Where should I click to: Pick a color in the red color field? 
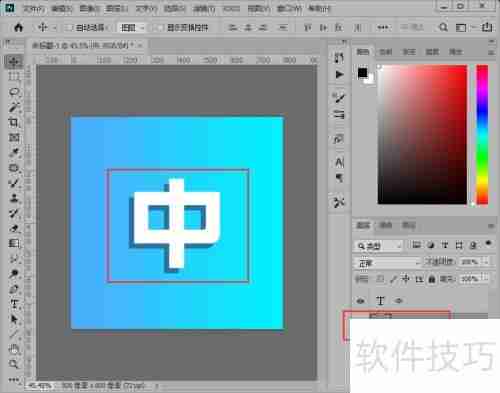pyautogui.click(x=422, y=134)
